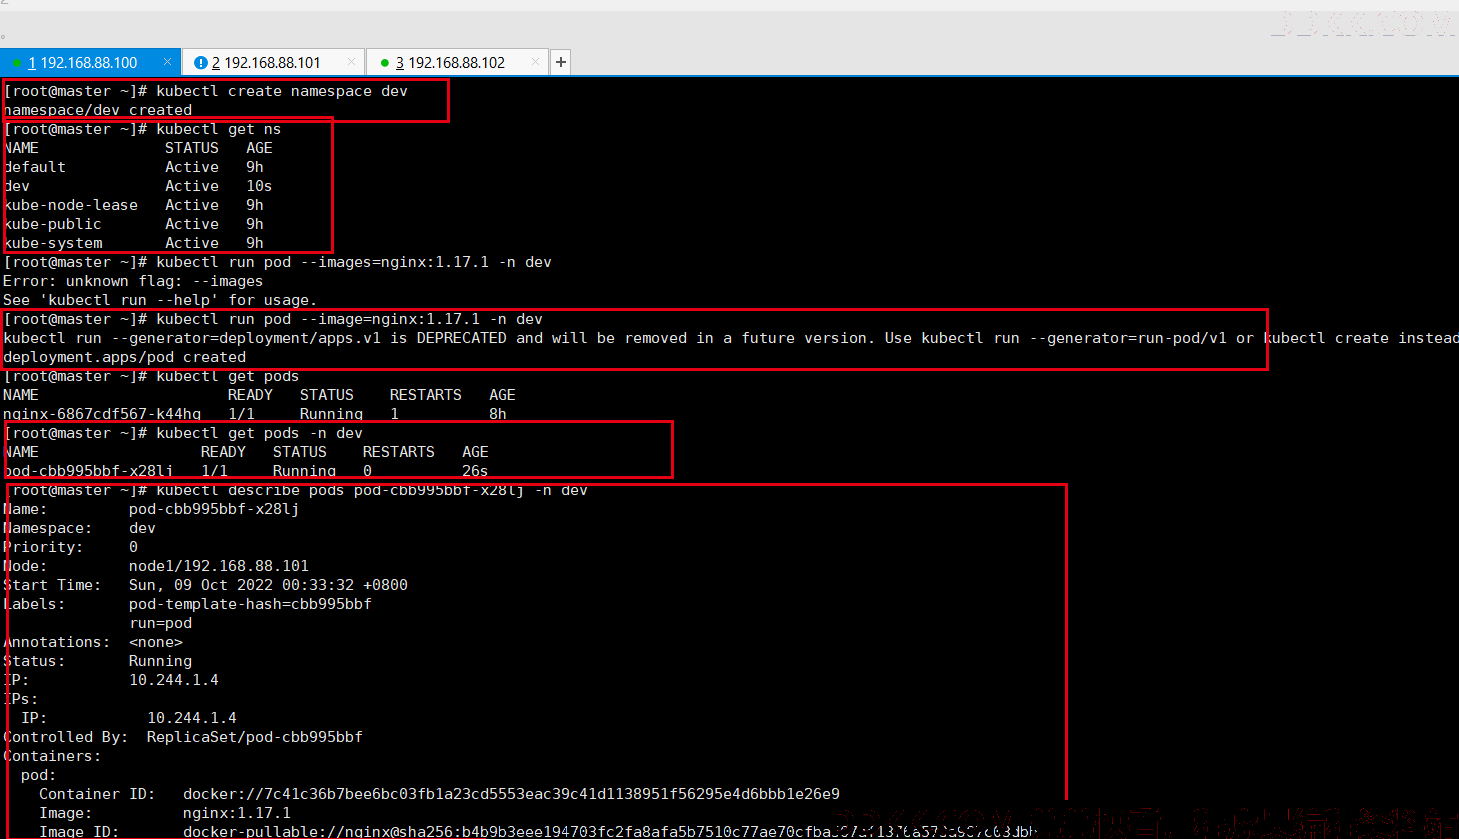This screenshot has height=839, width=1459.
Task: Click the 'Image: nginx:1.17.1' line
Action: [165, 813]
